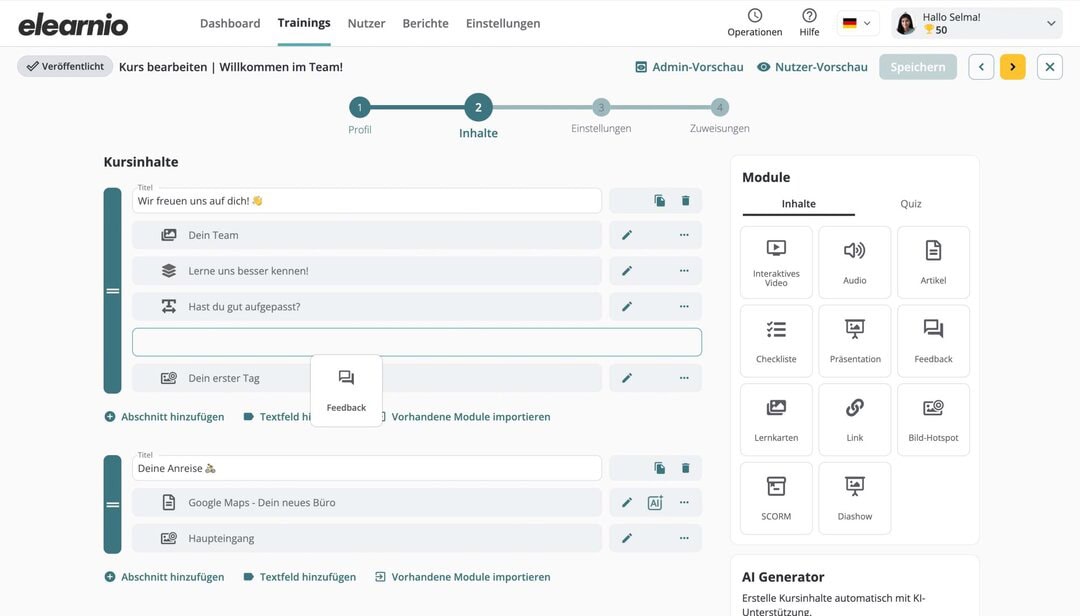Add a Präsentation module
Viewport: 1080px width, 616px height.
point(855,341)
